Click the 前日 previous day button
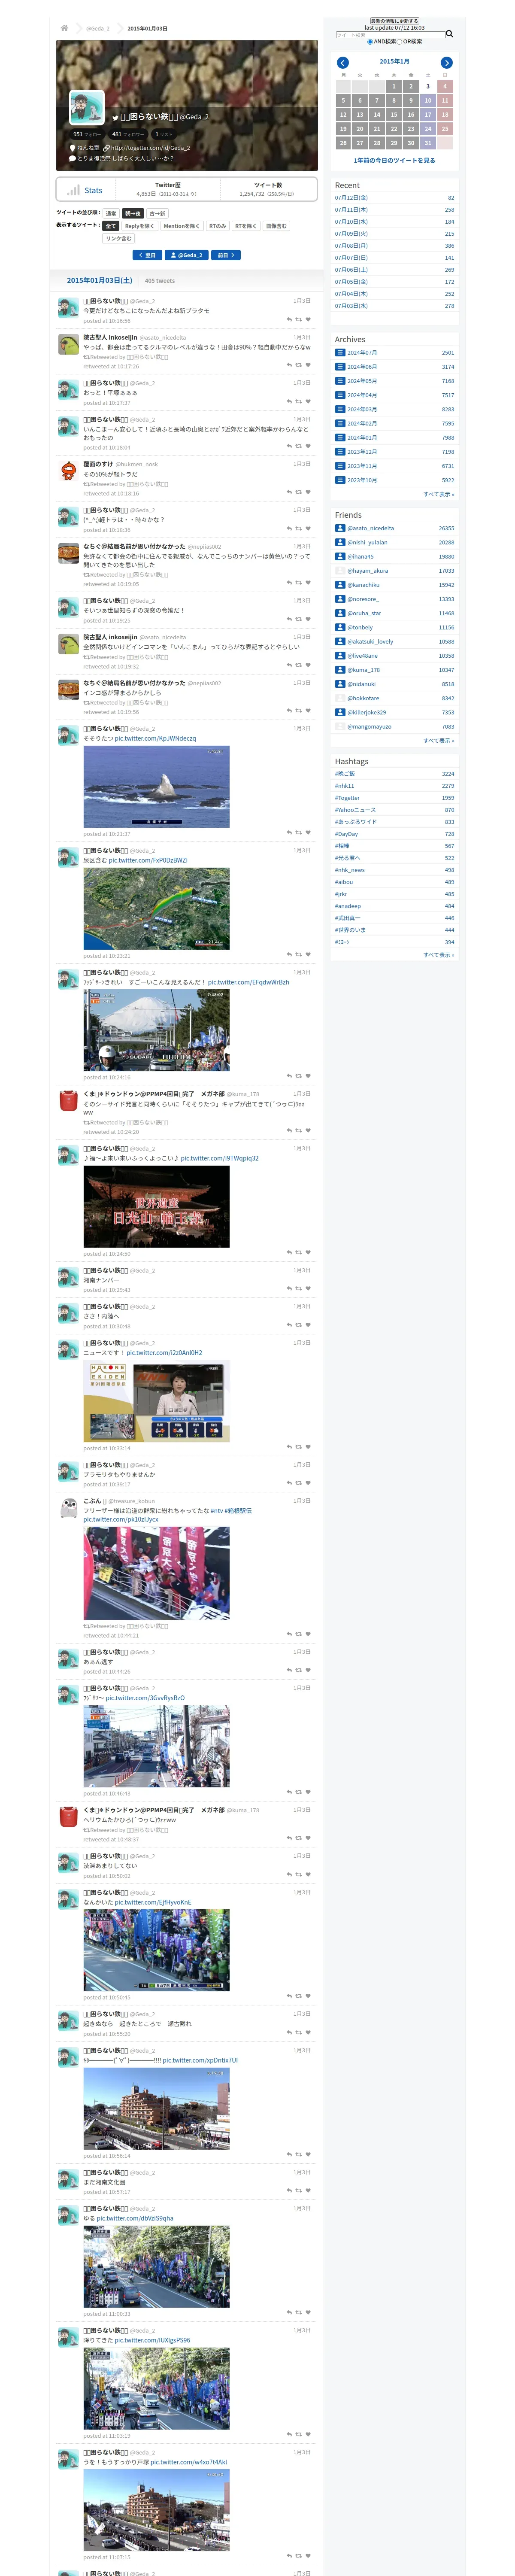Image resolution: width=515 pixels, height=2576 pixels. pos(226,255)
